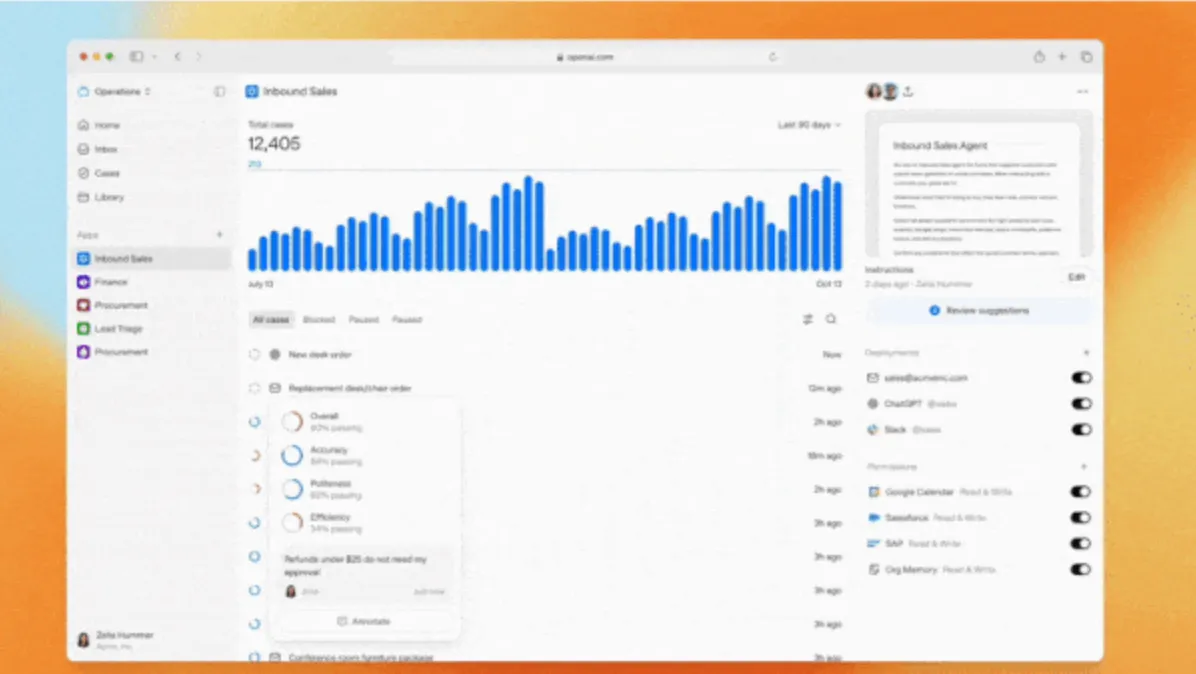Click the Annotate button
Image resolution: width=1196 pixels, height=674 pixels.
click(x=365, y=621)
